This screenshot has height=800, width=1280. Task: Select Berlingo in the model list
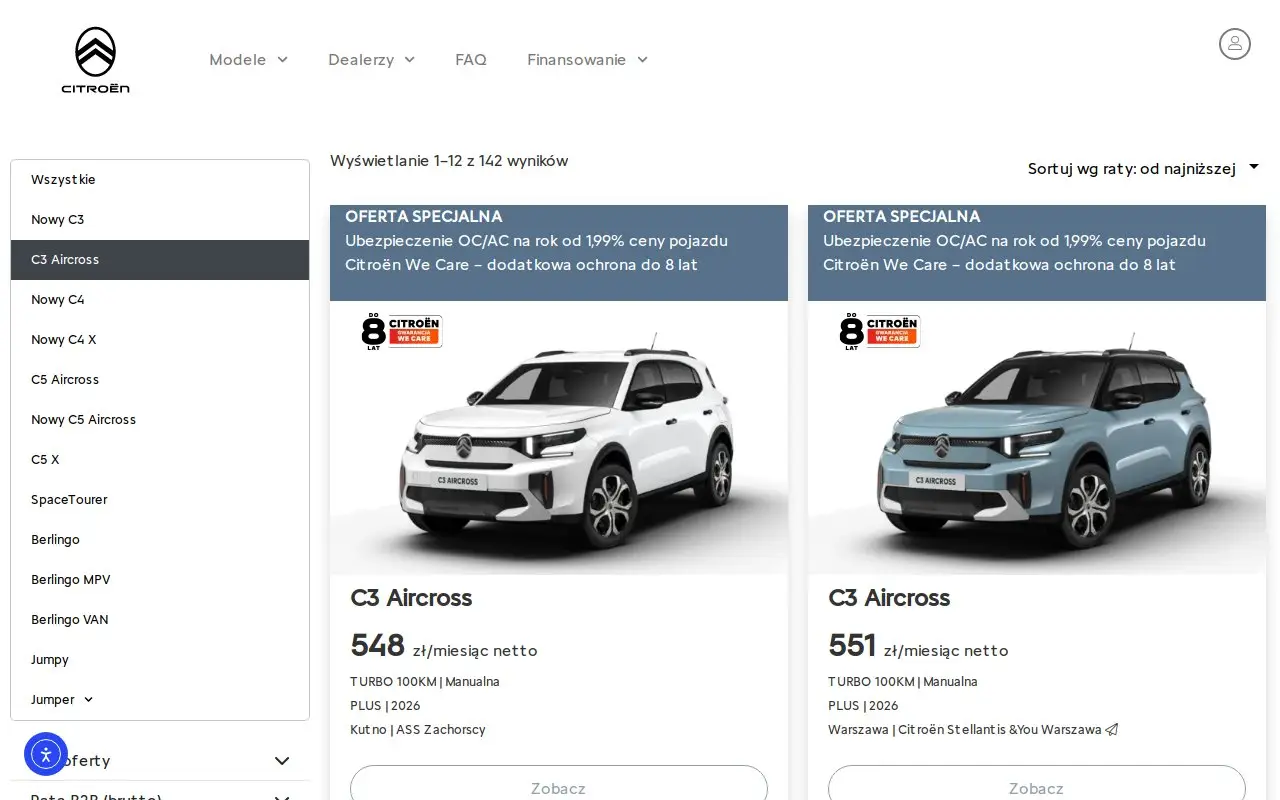[x=160, y=540]
